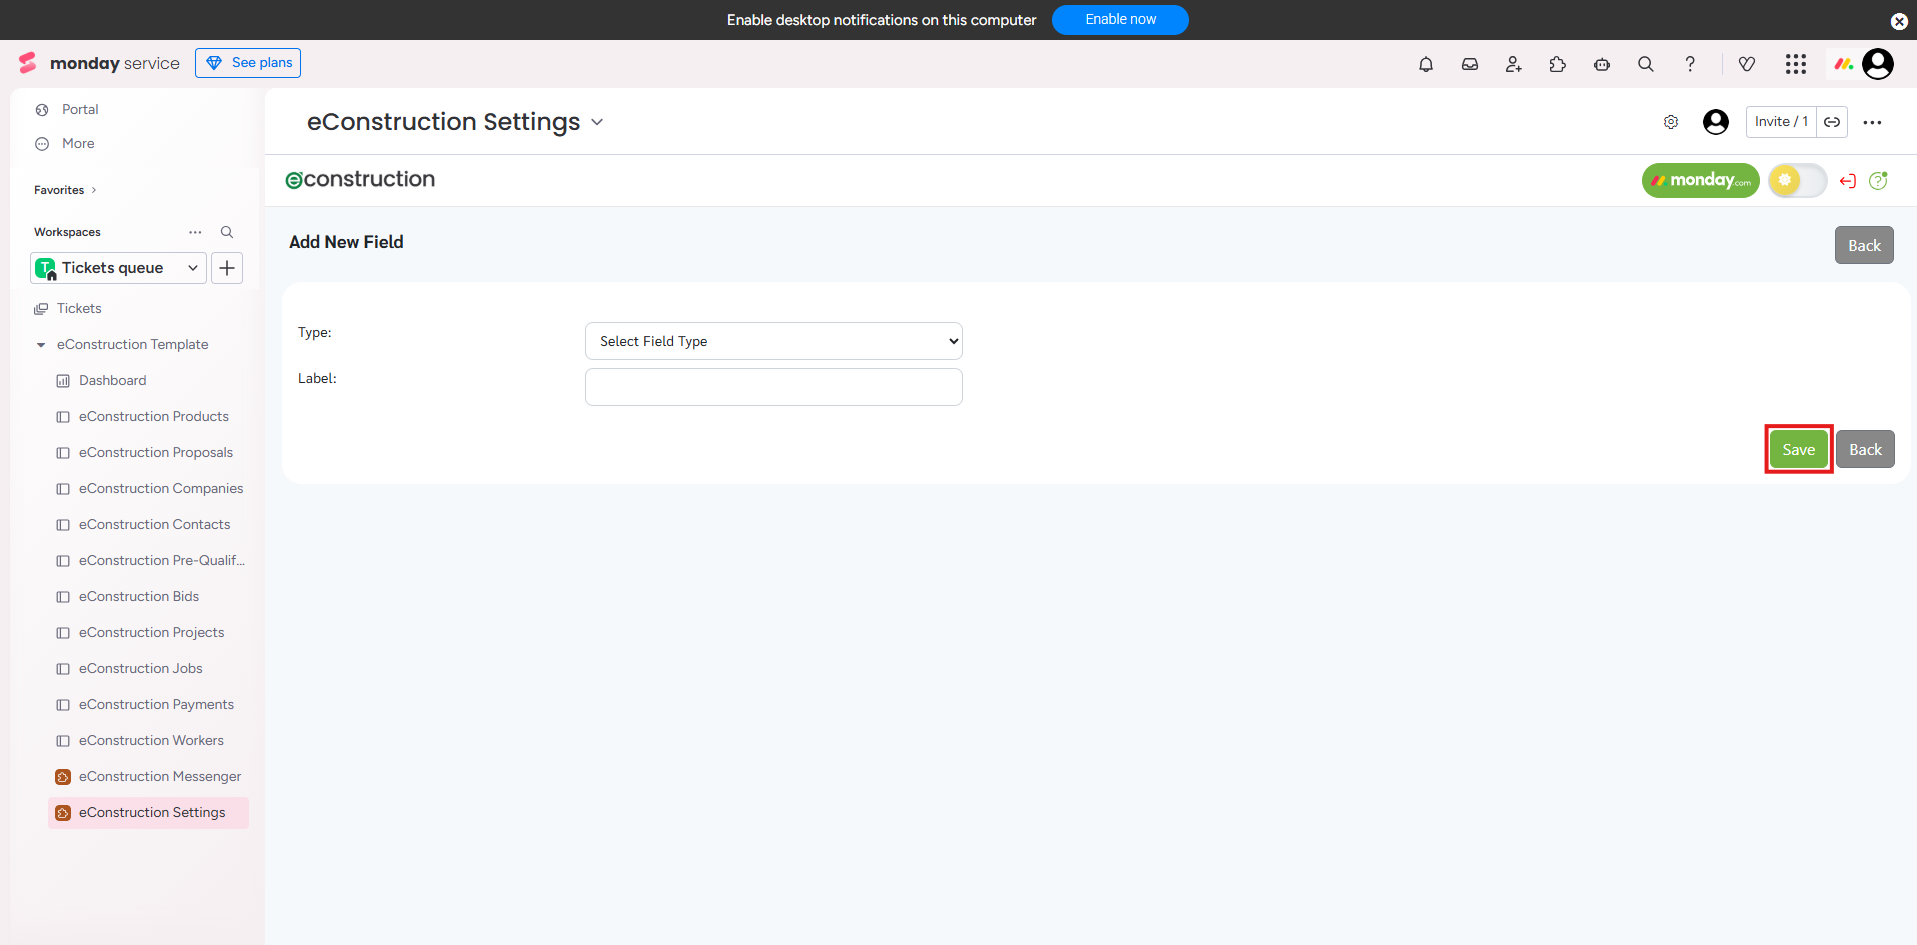Screen dimensions: 1917x945
Task: Click the red logout arrow icon
Action: point(1847,181)
